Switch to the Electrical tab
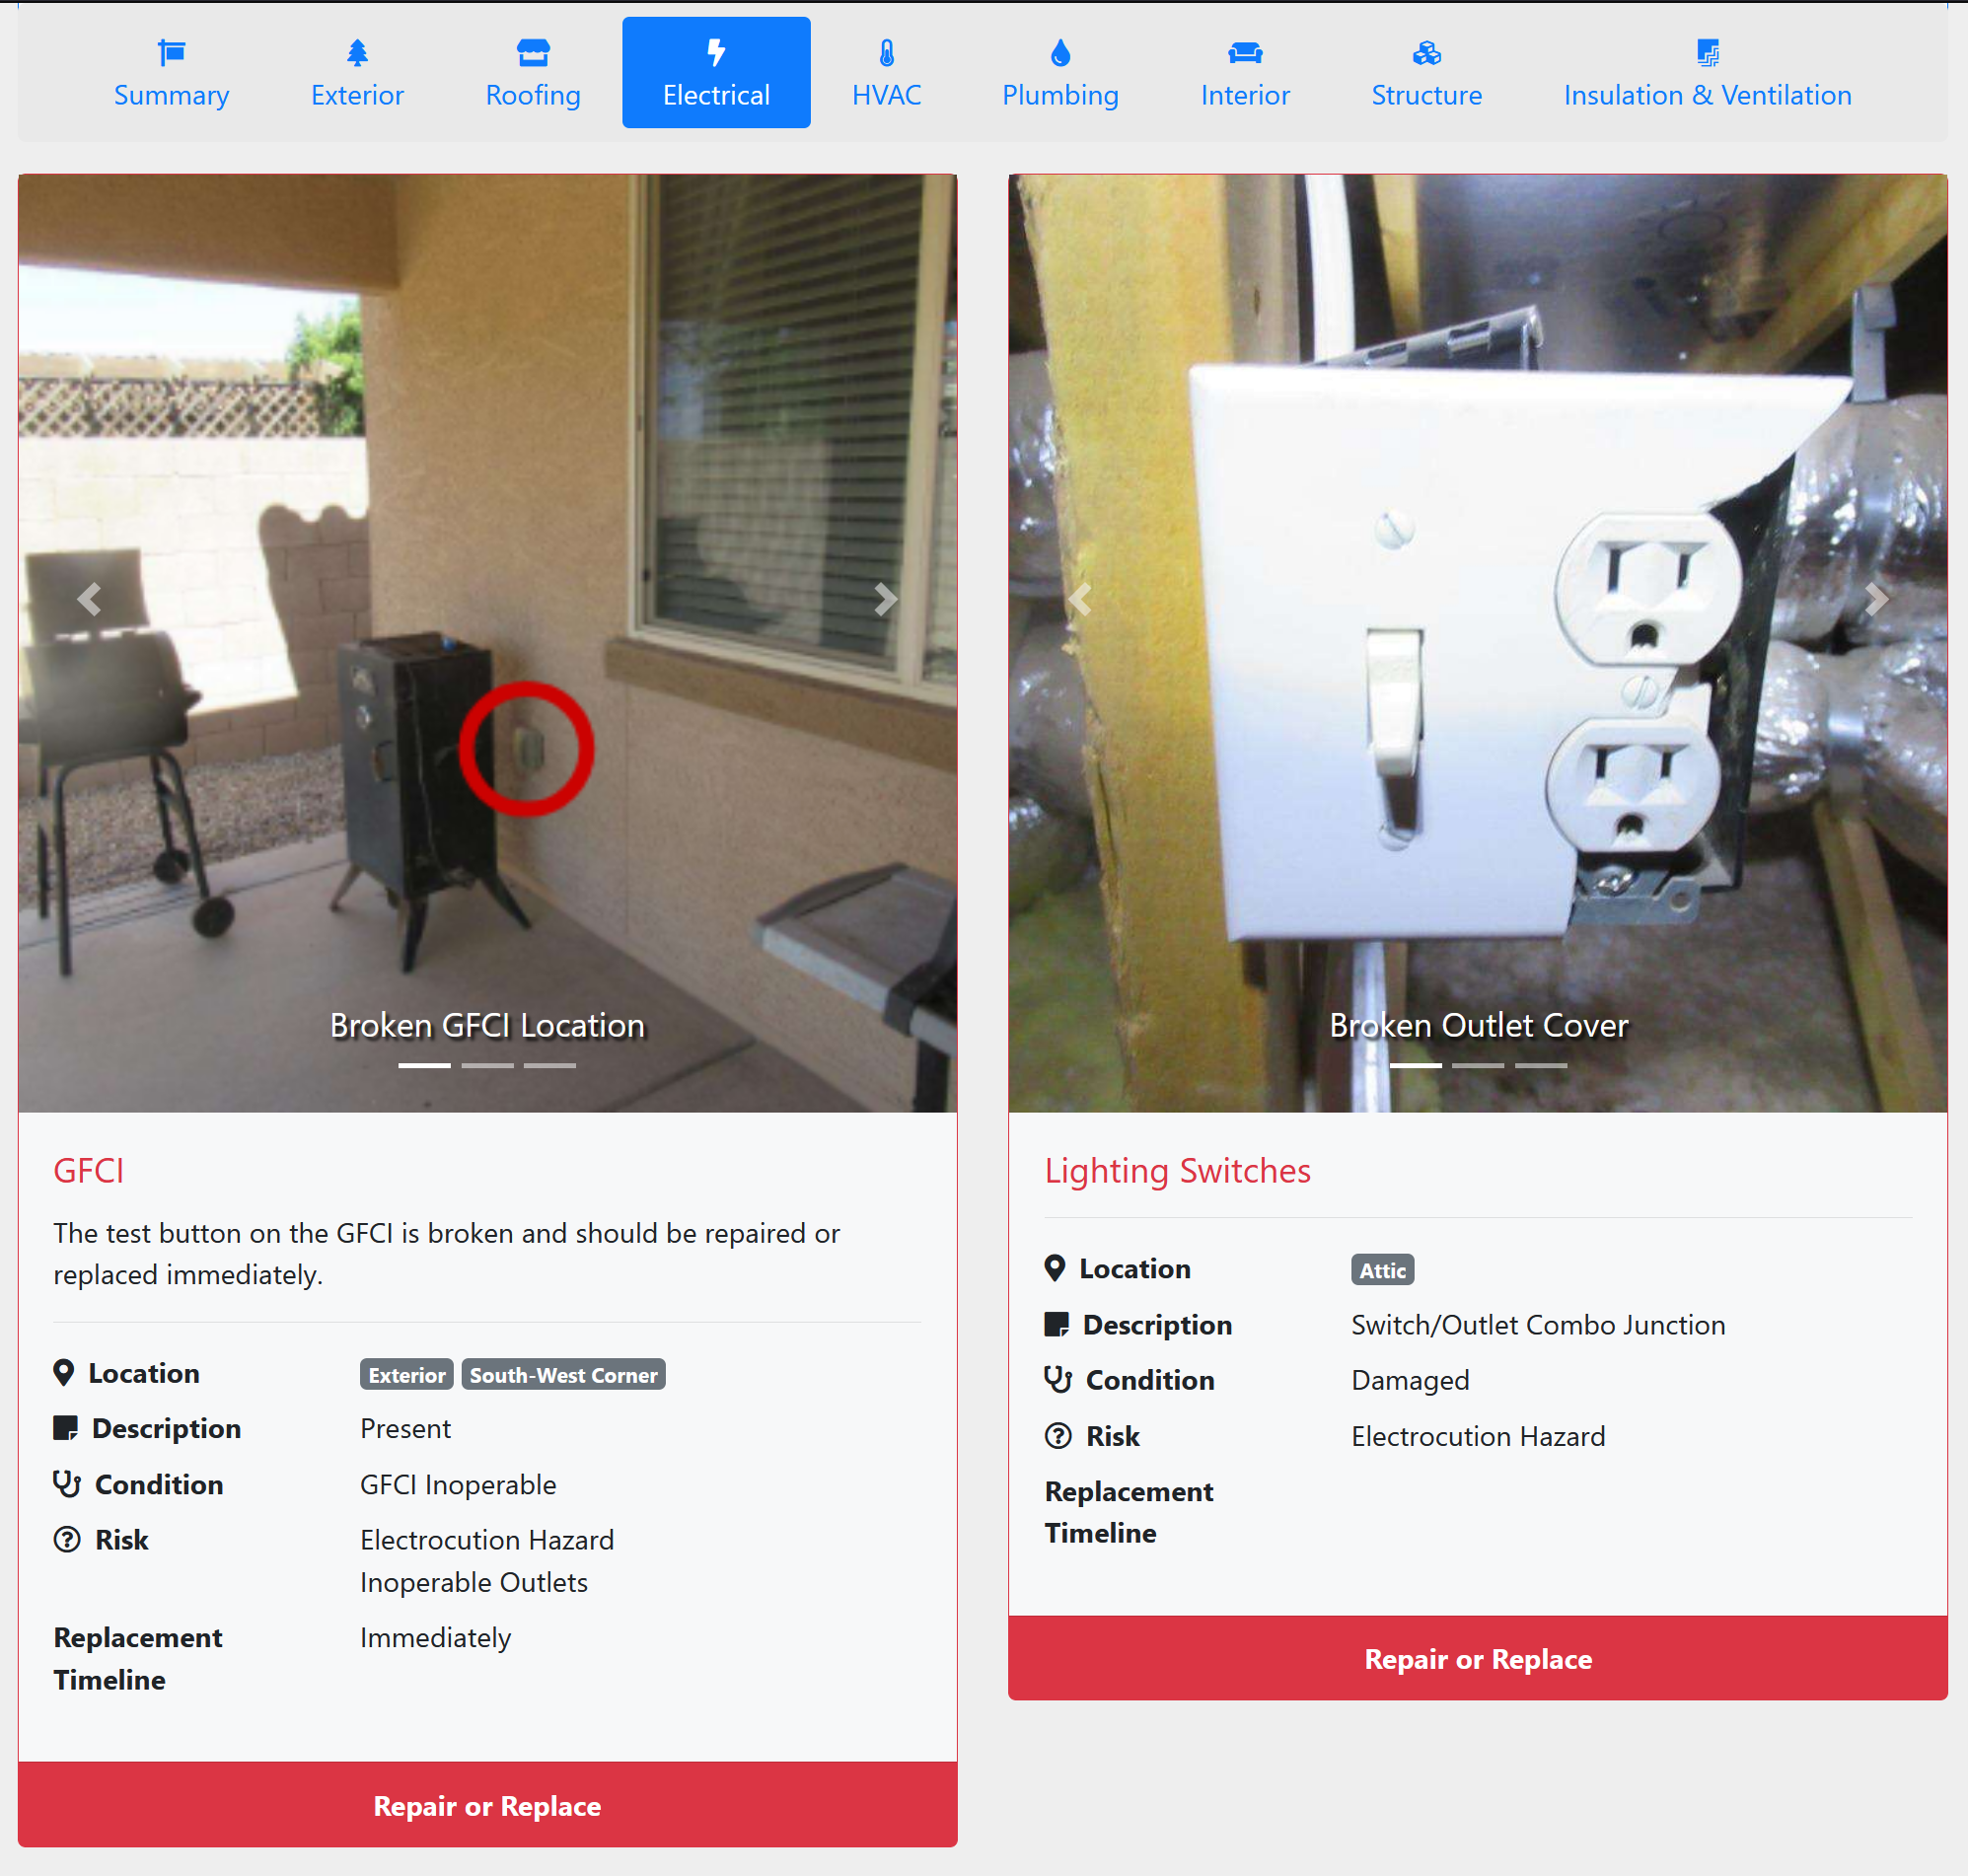Image resolution: width=1968 pixels, height=1876 pixels. (x=716, y=73)
